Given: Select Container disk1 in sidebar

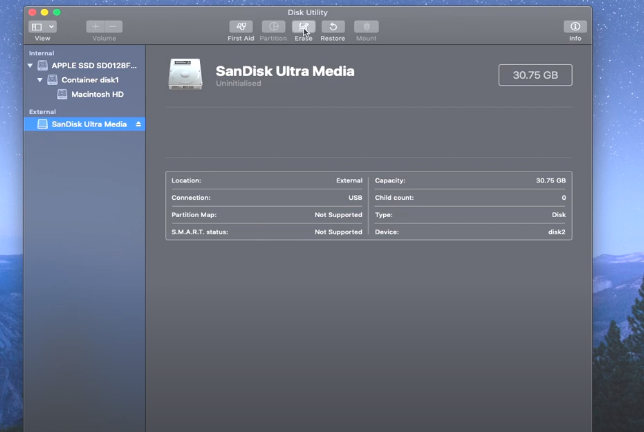Looking at the screenshot, I should [x=90, y=80].
